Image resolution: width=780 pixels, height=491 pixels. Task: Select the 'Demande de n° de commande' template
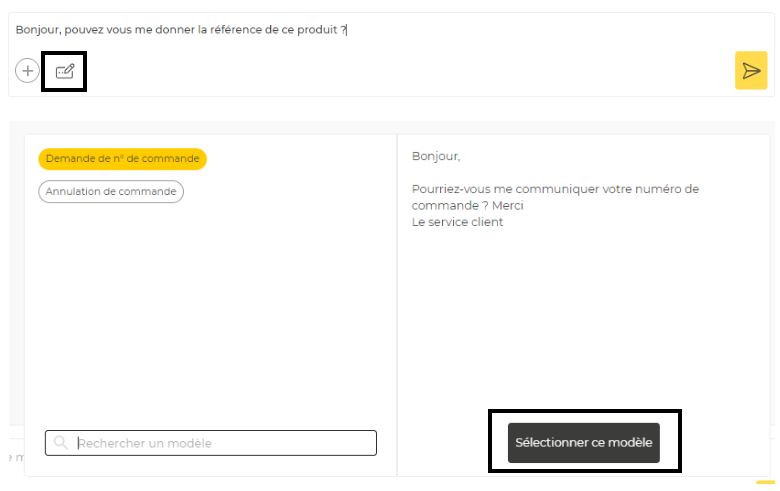click(x=122, y=159)
